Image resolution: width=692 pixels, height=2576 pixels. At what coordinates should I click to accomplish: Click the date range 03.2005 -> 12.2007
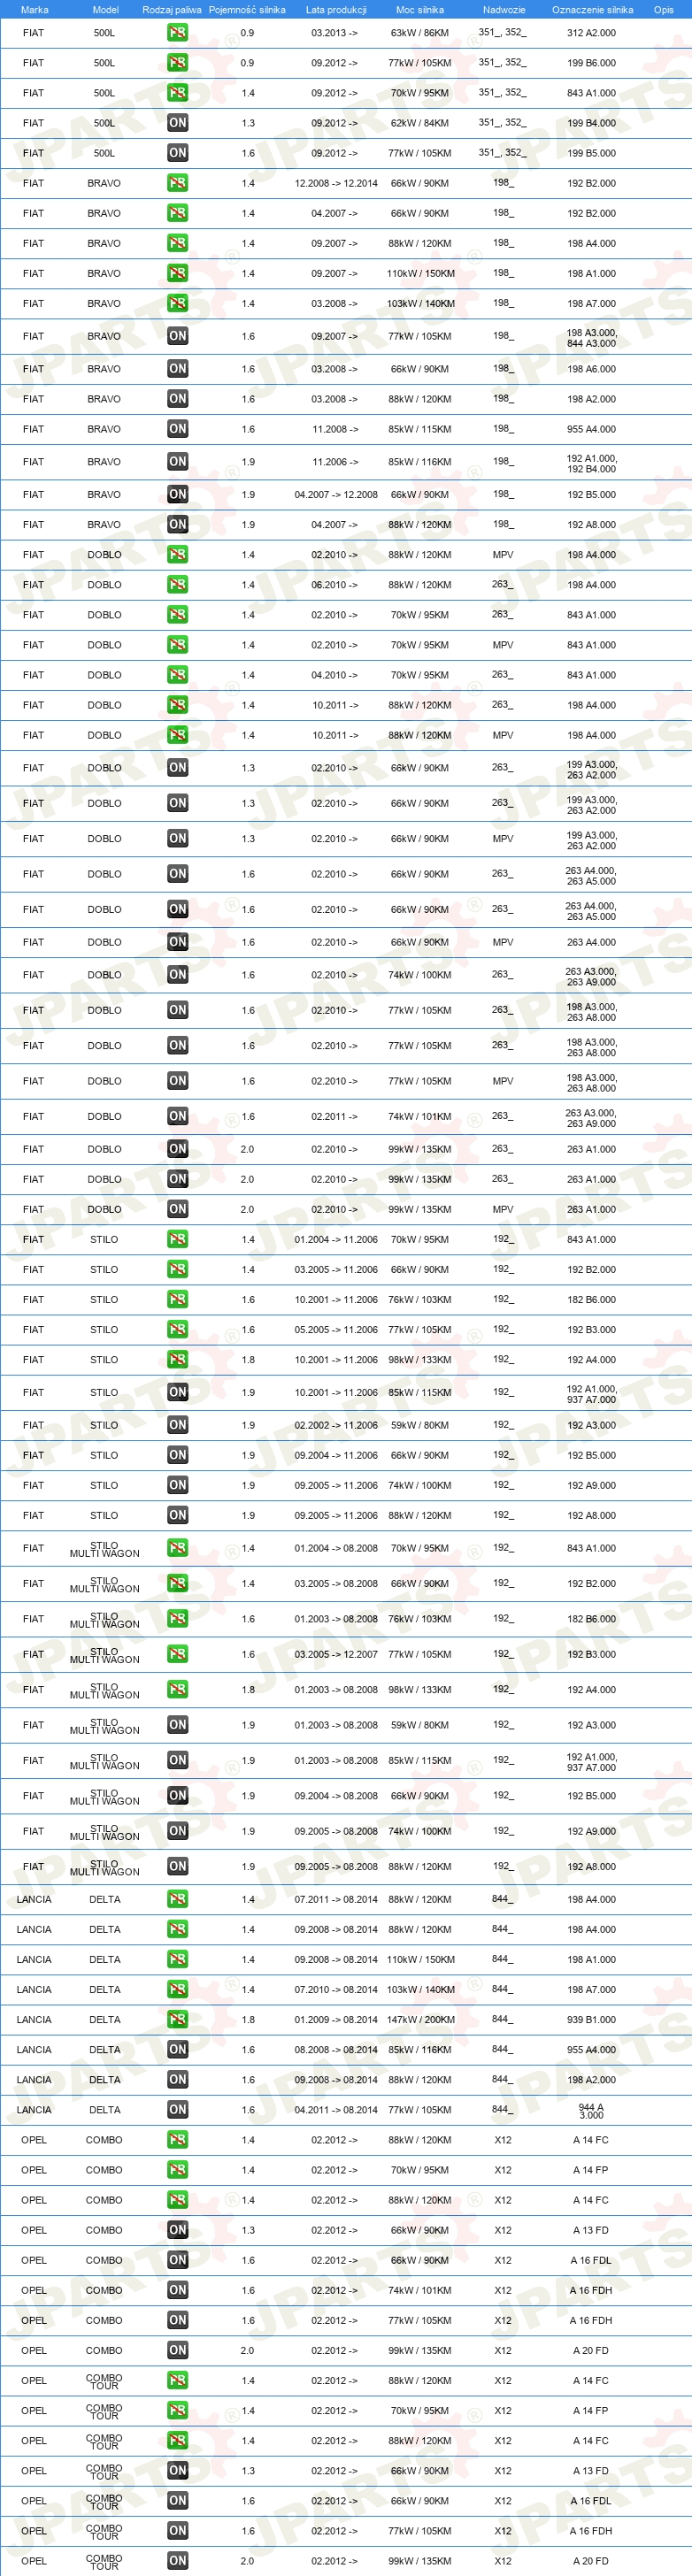coord(336,1654)
